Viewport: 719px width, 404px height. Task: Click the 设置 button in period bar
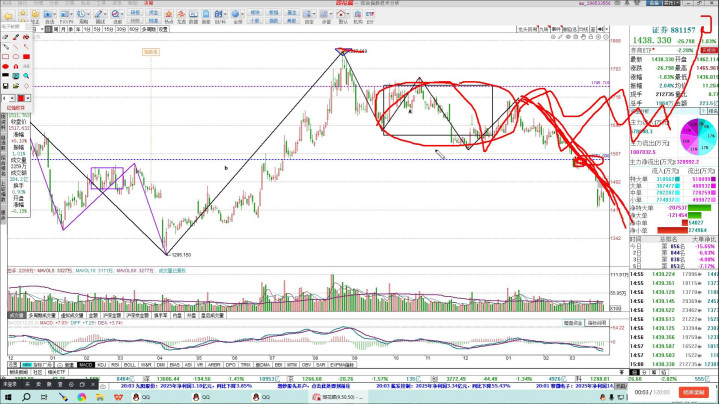pyautogui.click(x=163, y=29)
